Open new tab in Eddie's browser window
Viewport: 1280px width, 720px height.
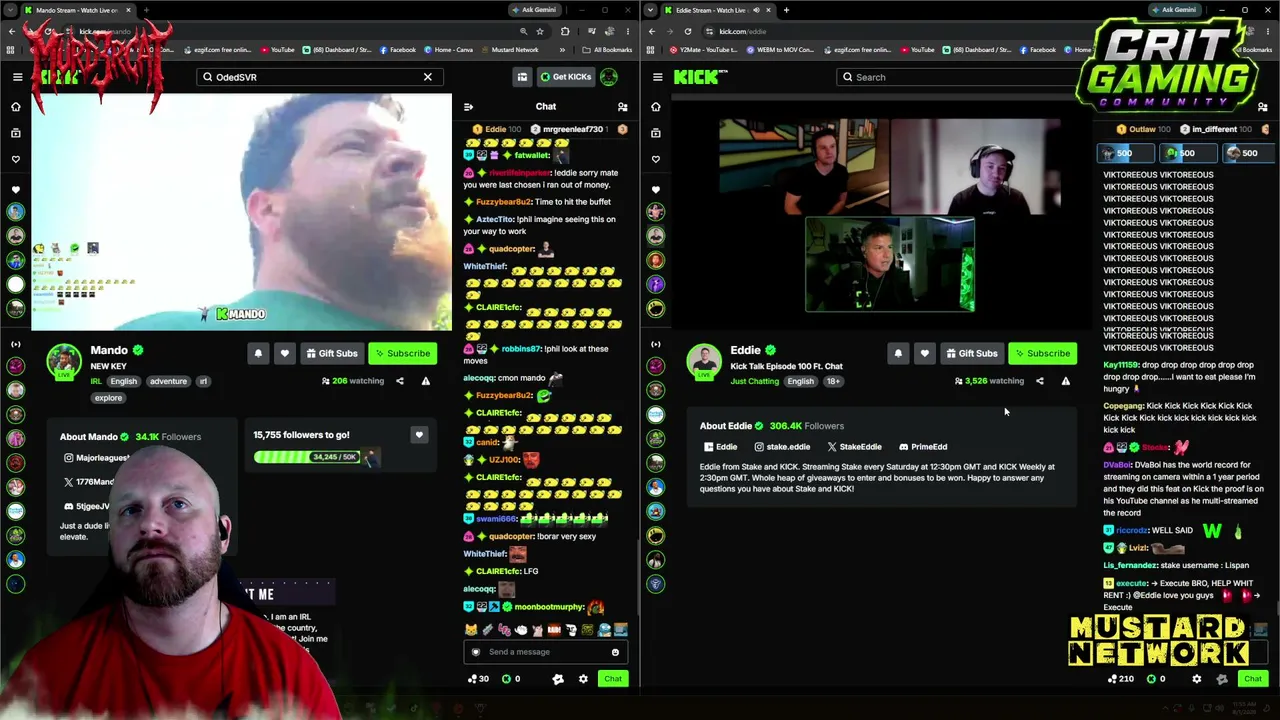(786, 10)
